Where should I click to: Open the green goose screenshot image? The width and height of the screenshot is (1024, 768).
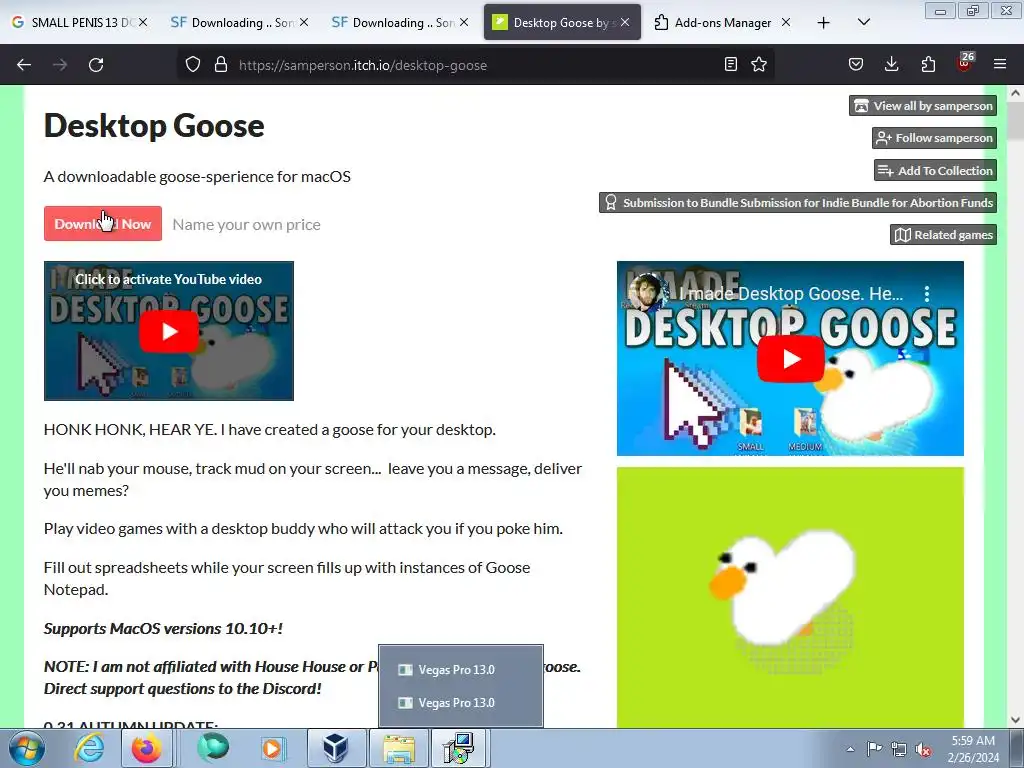pos(790,597)
